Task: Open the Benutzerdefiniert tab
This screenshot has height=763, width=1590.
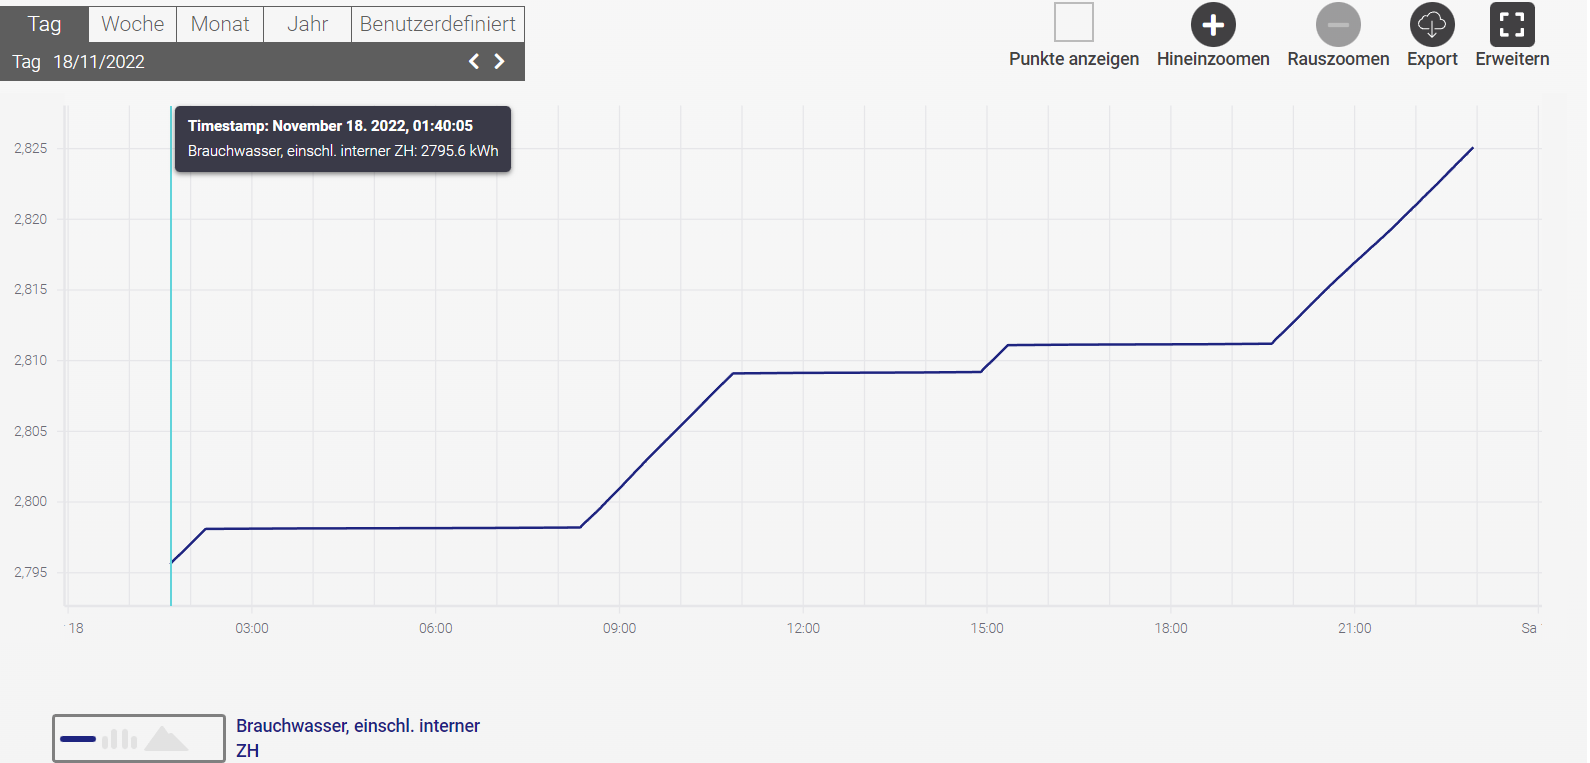Action: 438,24
